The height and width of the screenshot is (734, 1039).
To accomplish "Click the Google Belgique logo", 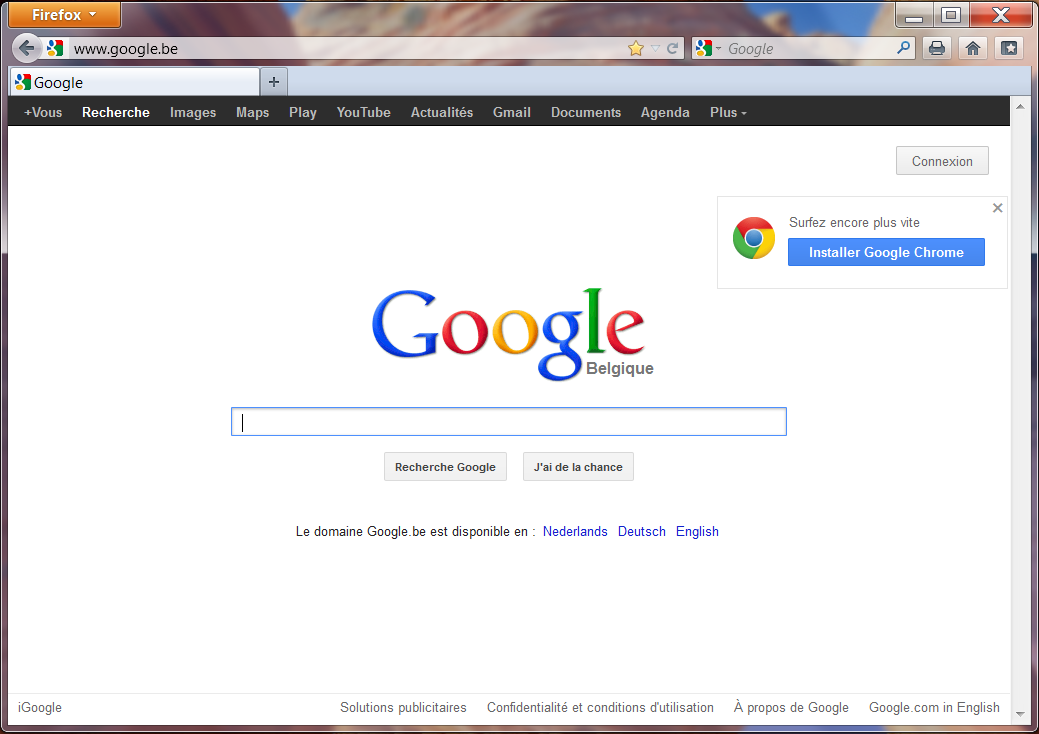I will 512,334.
